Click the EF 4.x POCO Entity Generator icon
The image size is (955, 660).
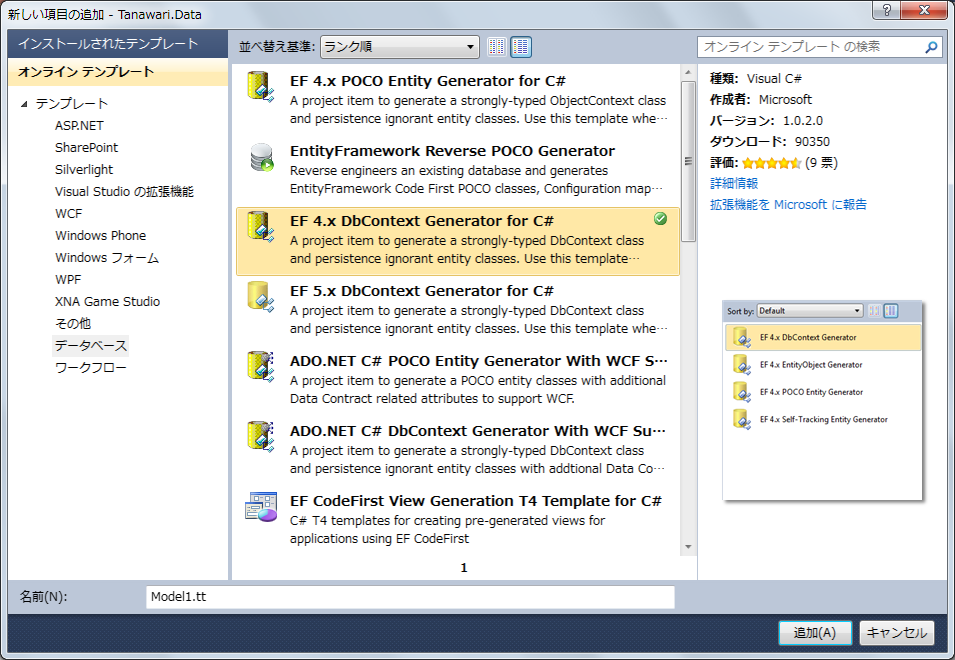[261, 86]
